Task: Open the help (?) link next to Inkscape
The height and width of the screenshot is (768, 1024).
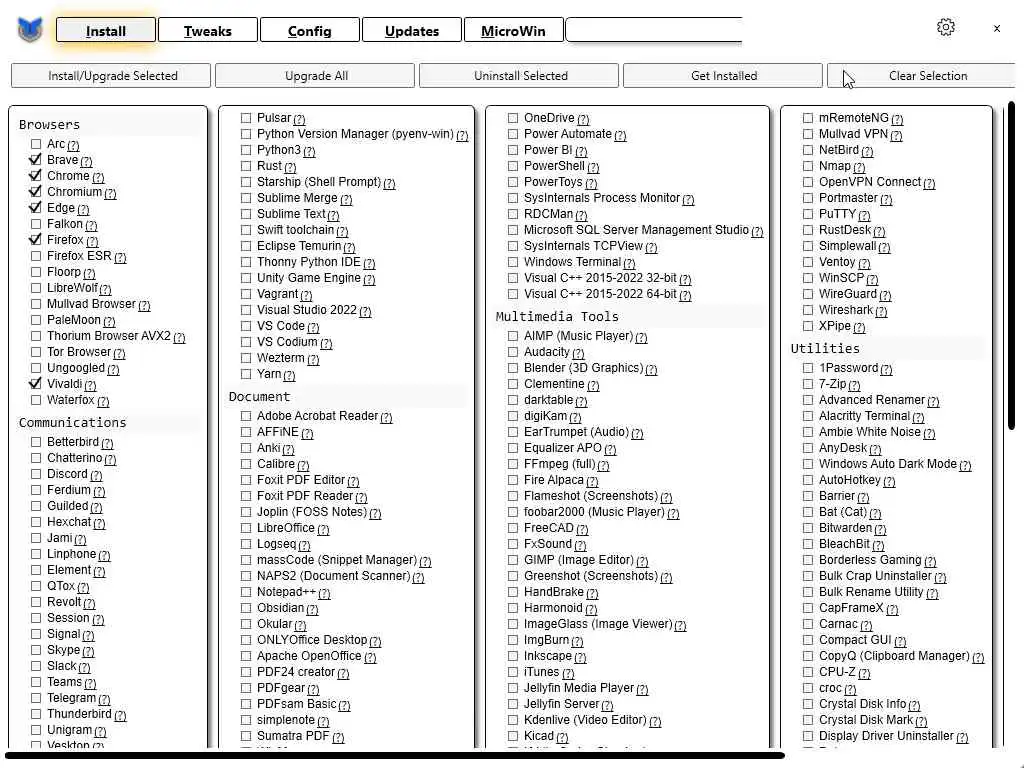Action: coord(581,658)
